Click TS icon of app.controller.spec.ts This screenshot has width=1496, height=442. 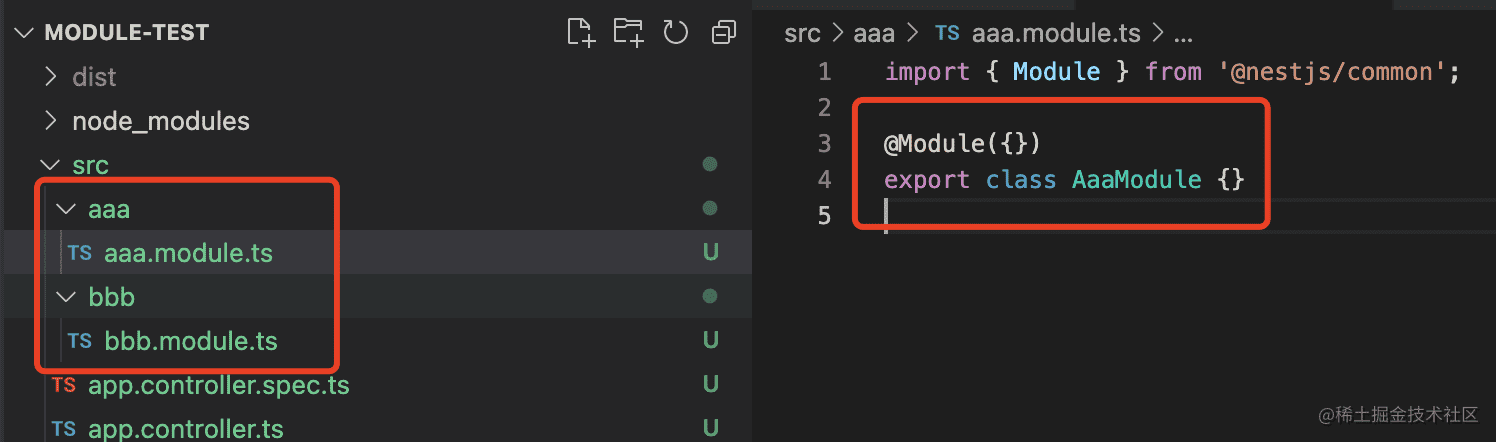click(x=64, y=385)
